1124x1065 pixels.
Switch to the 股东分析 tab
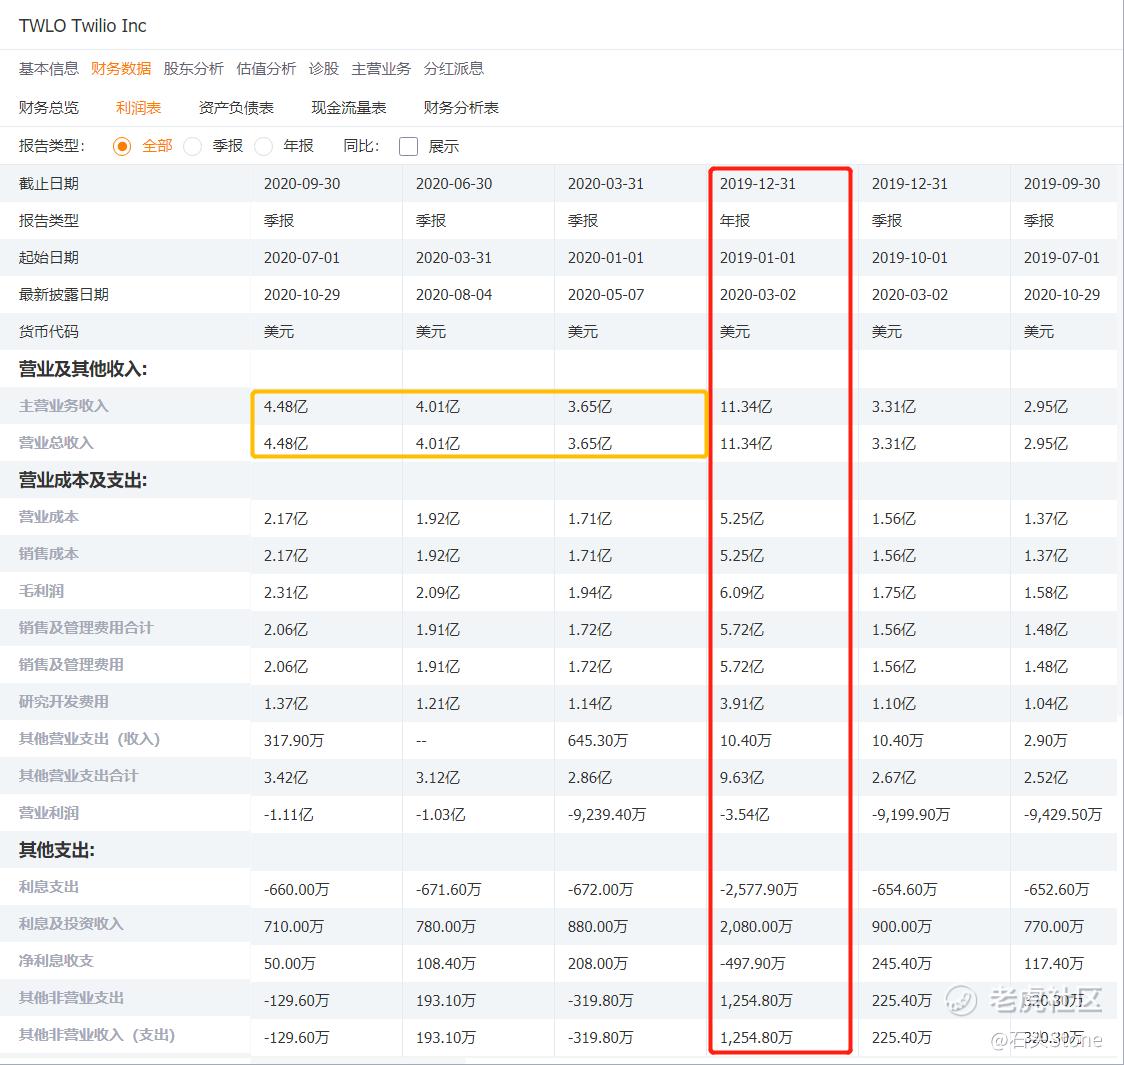point(194,69)
